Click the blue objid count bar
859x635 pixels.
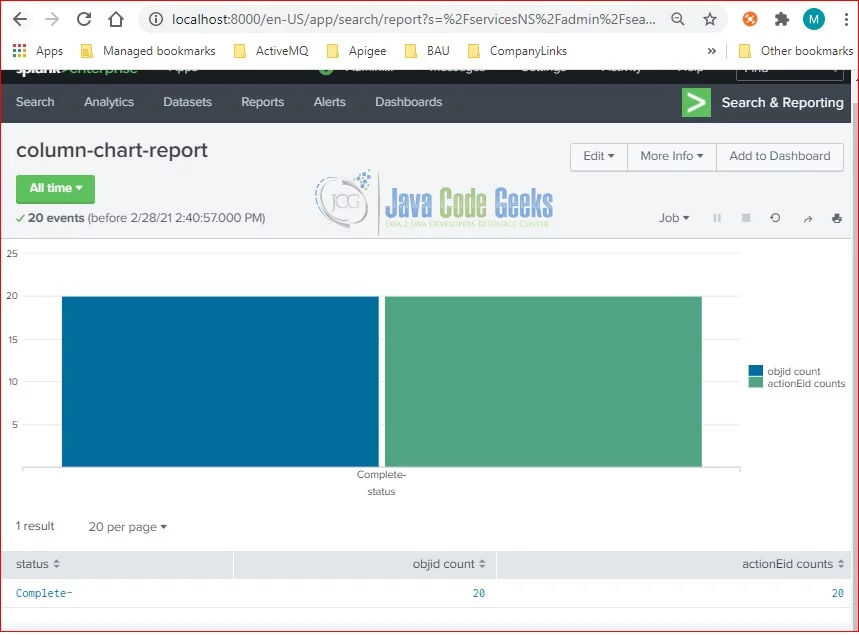[x=220, y=382]
